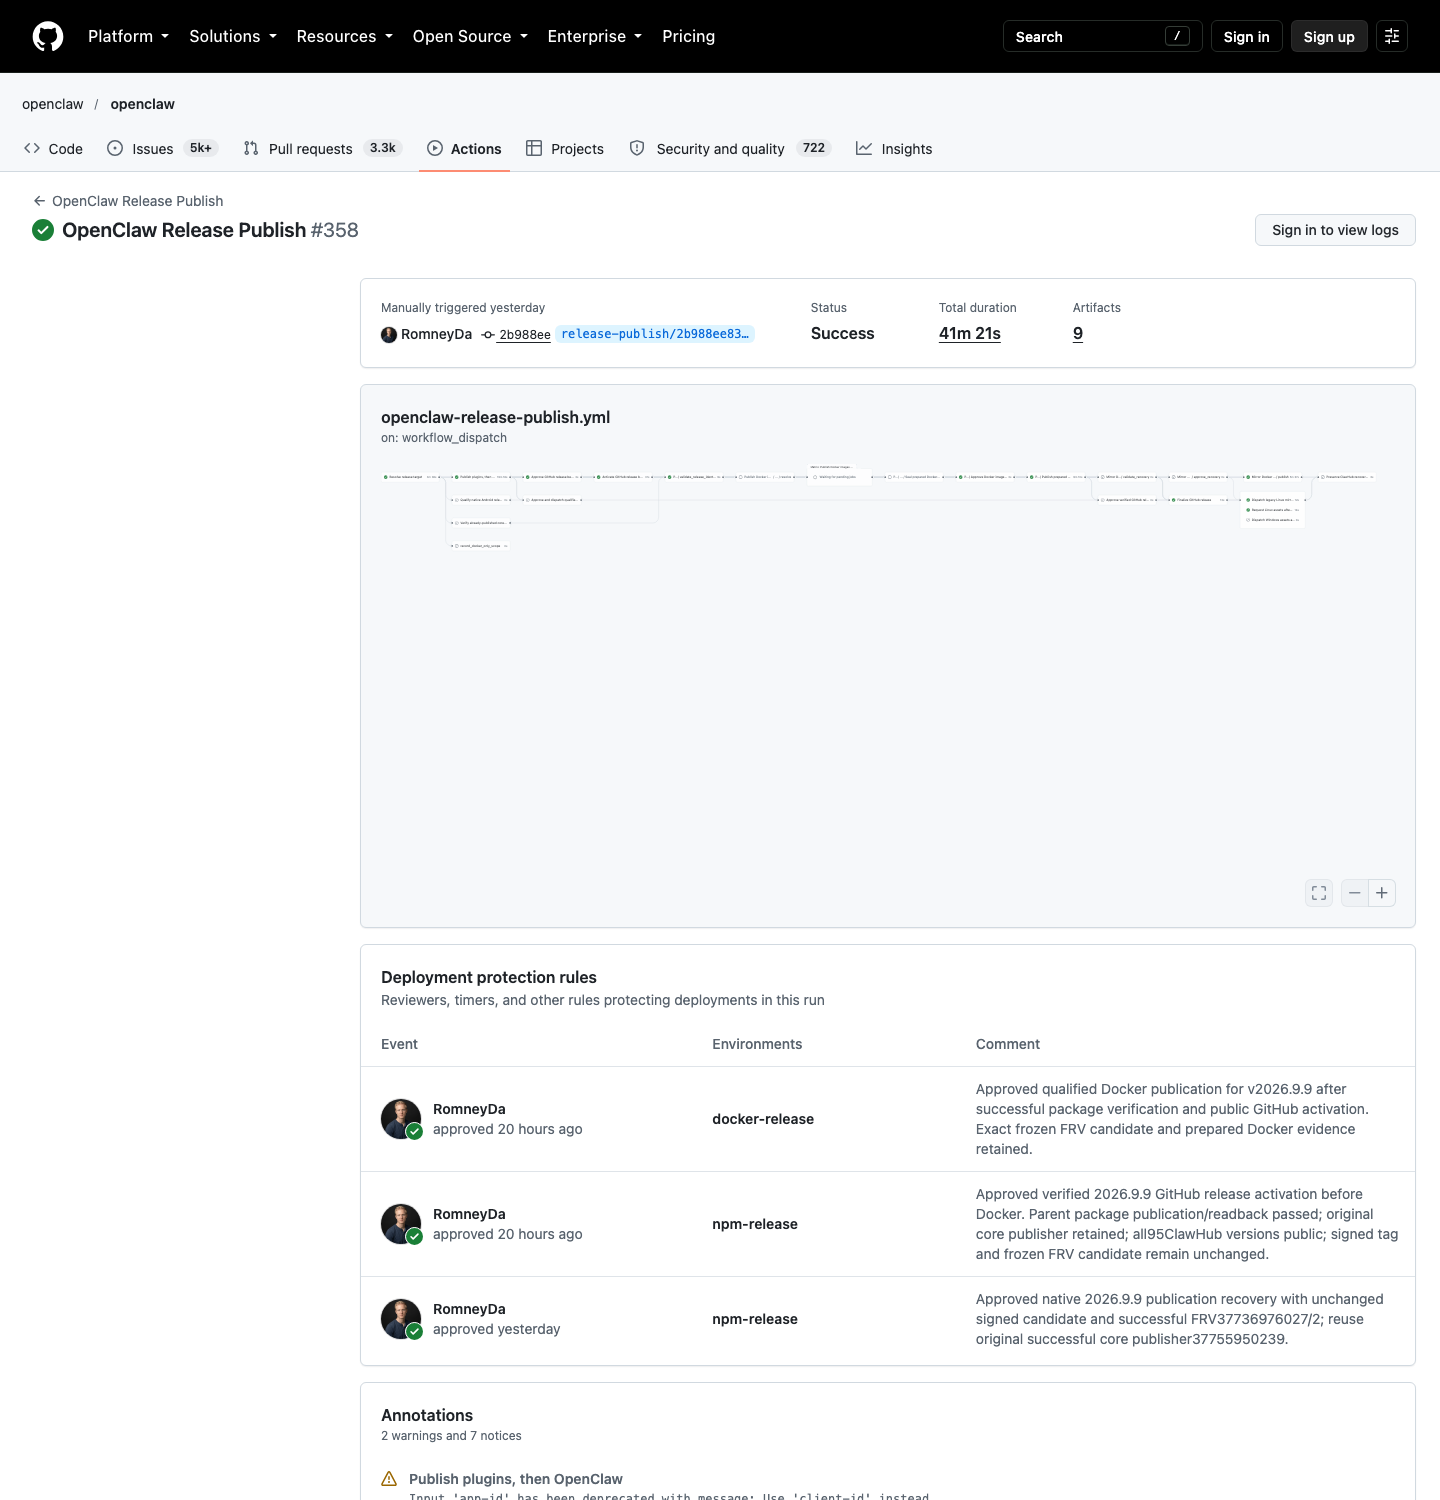Click the commit icon beside 2b988ee
The width and height of the screenshot is (1440, 1500).
[488, 335]
